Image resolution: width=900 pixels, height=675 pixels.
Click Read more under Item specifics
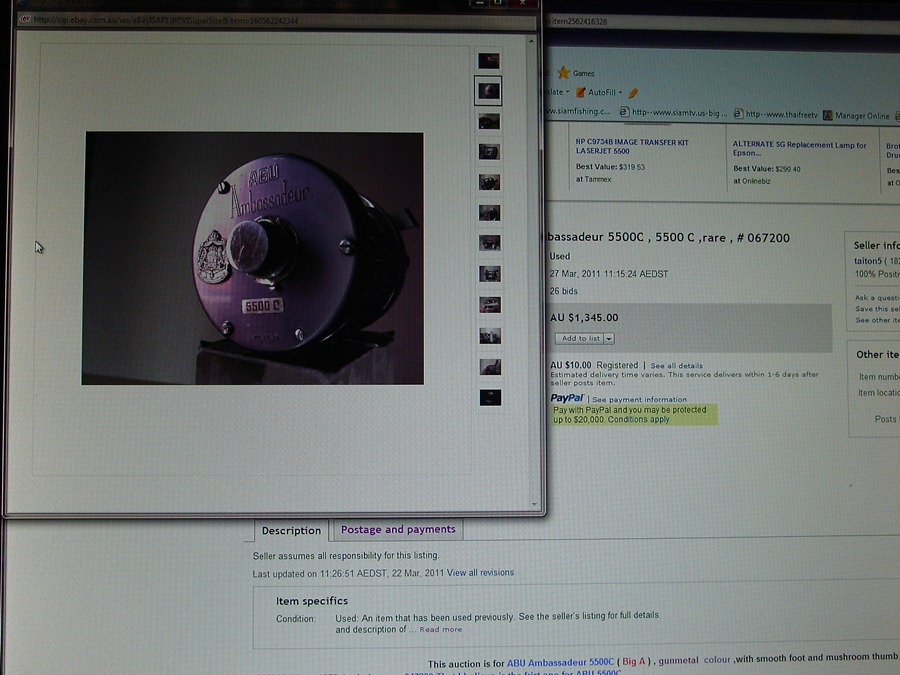(440, 630)
